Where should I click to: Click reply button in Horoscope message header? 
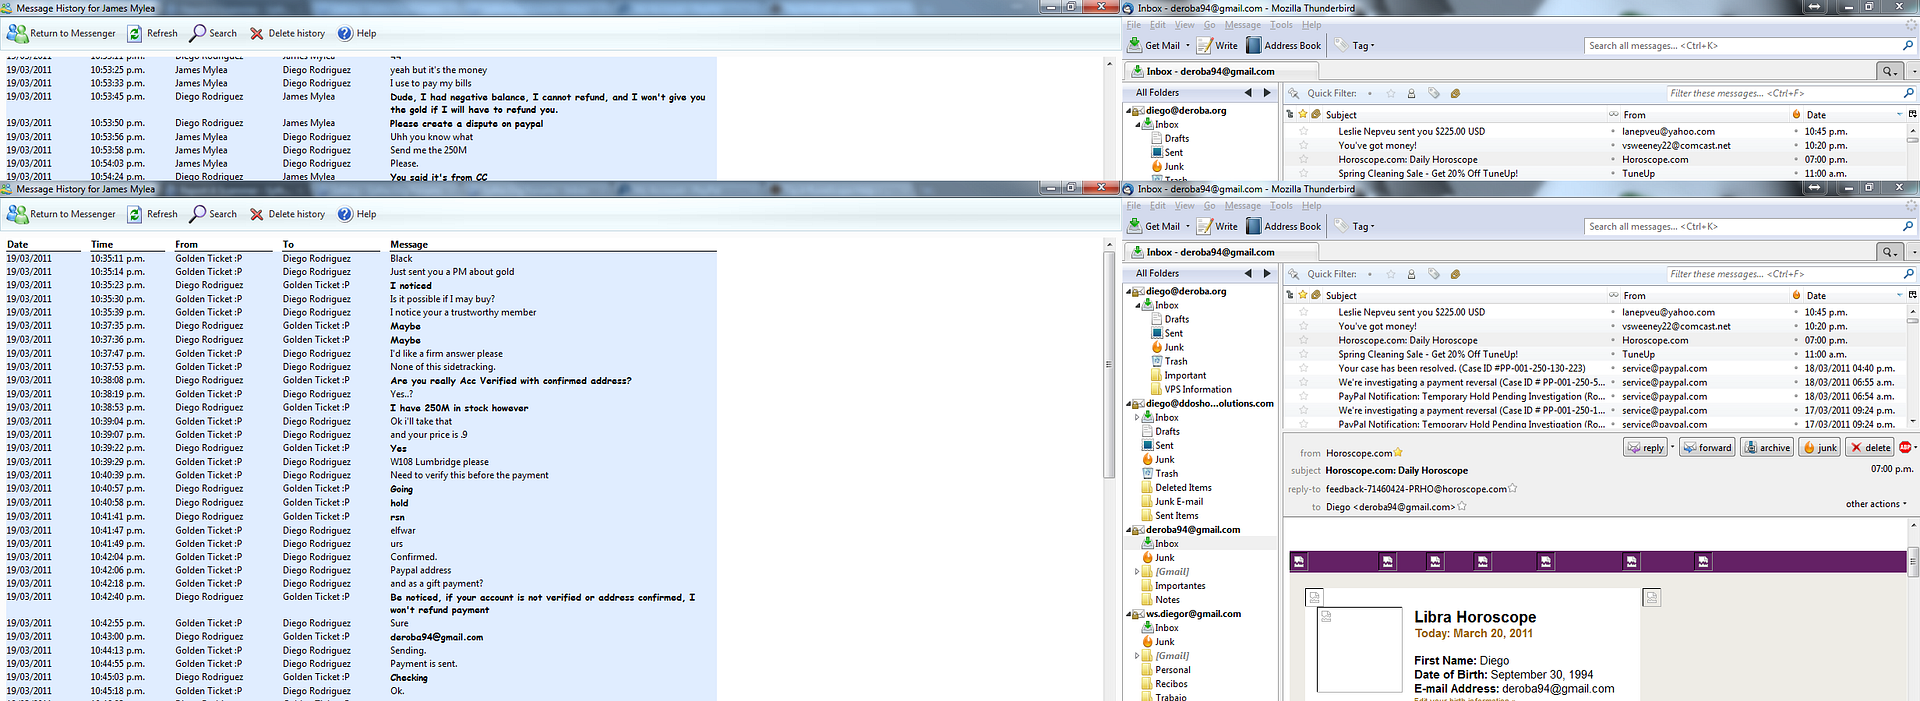click(1645, 447)
